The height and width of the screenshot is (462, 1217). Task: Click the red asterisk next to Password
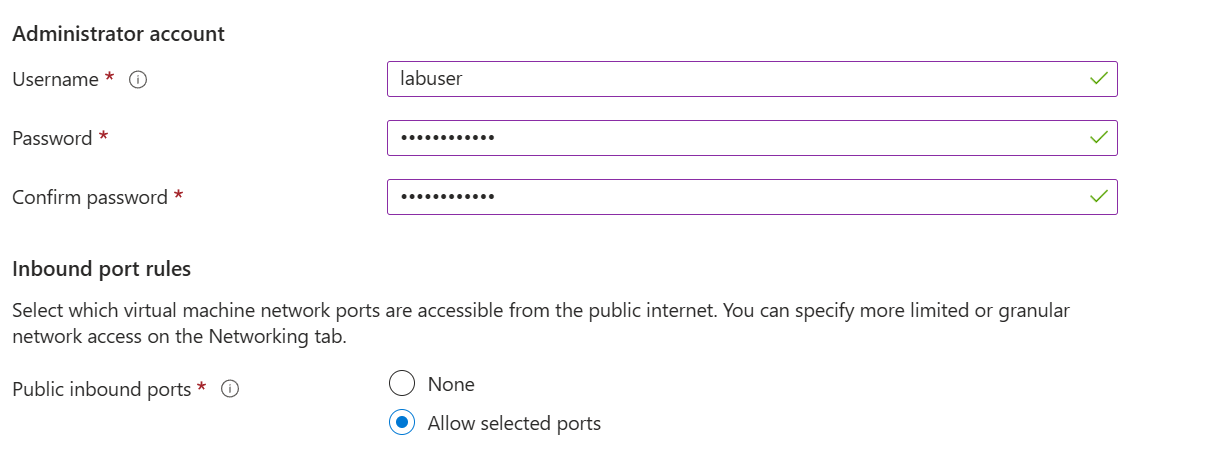click(103, 138)
